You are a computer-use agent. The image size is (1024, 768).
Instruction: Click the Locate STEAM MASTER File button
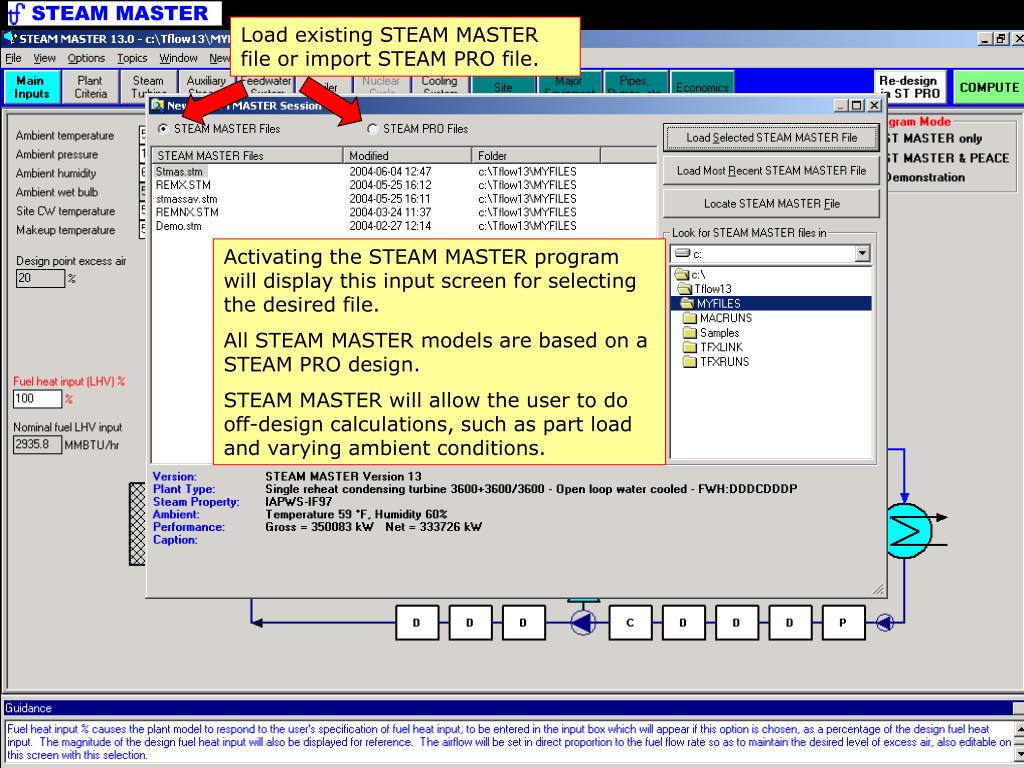tap(771, 204)
